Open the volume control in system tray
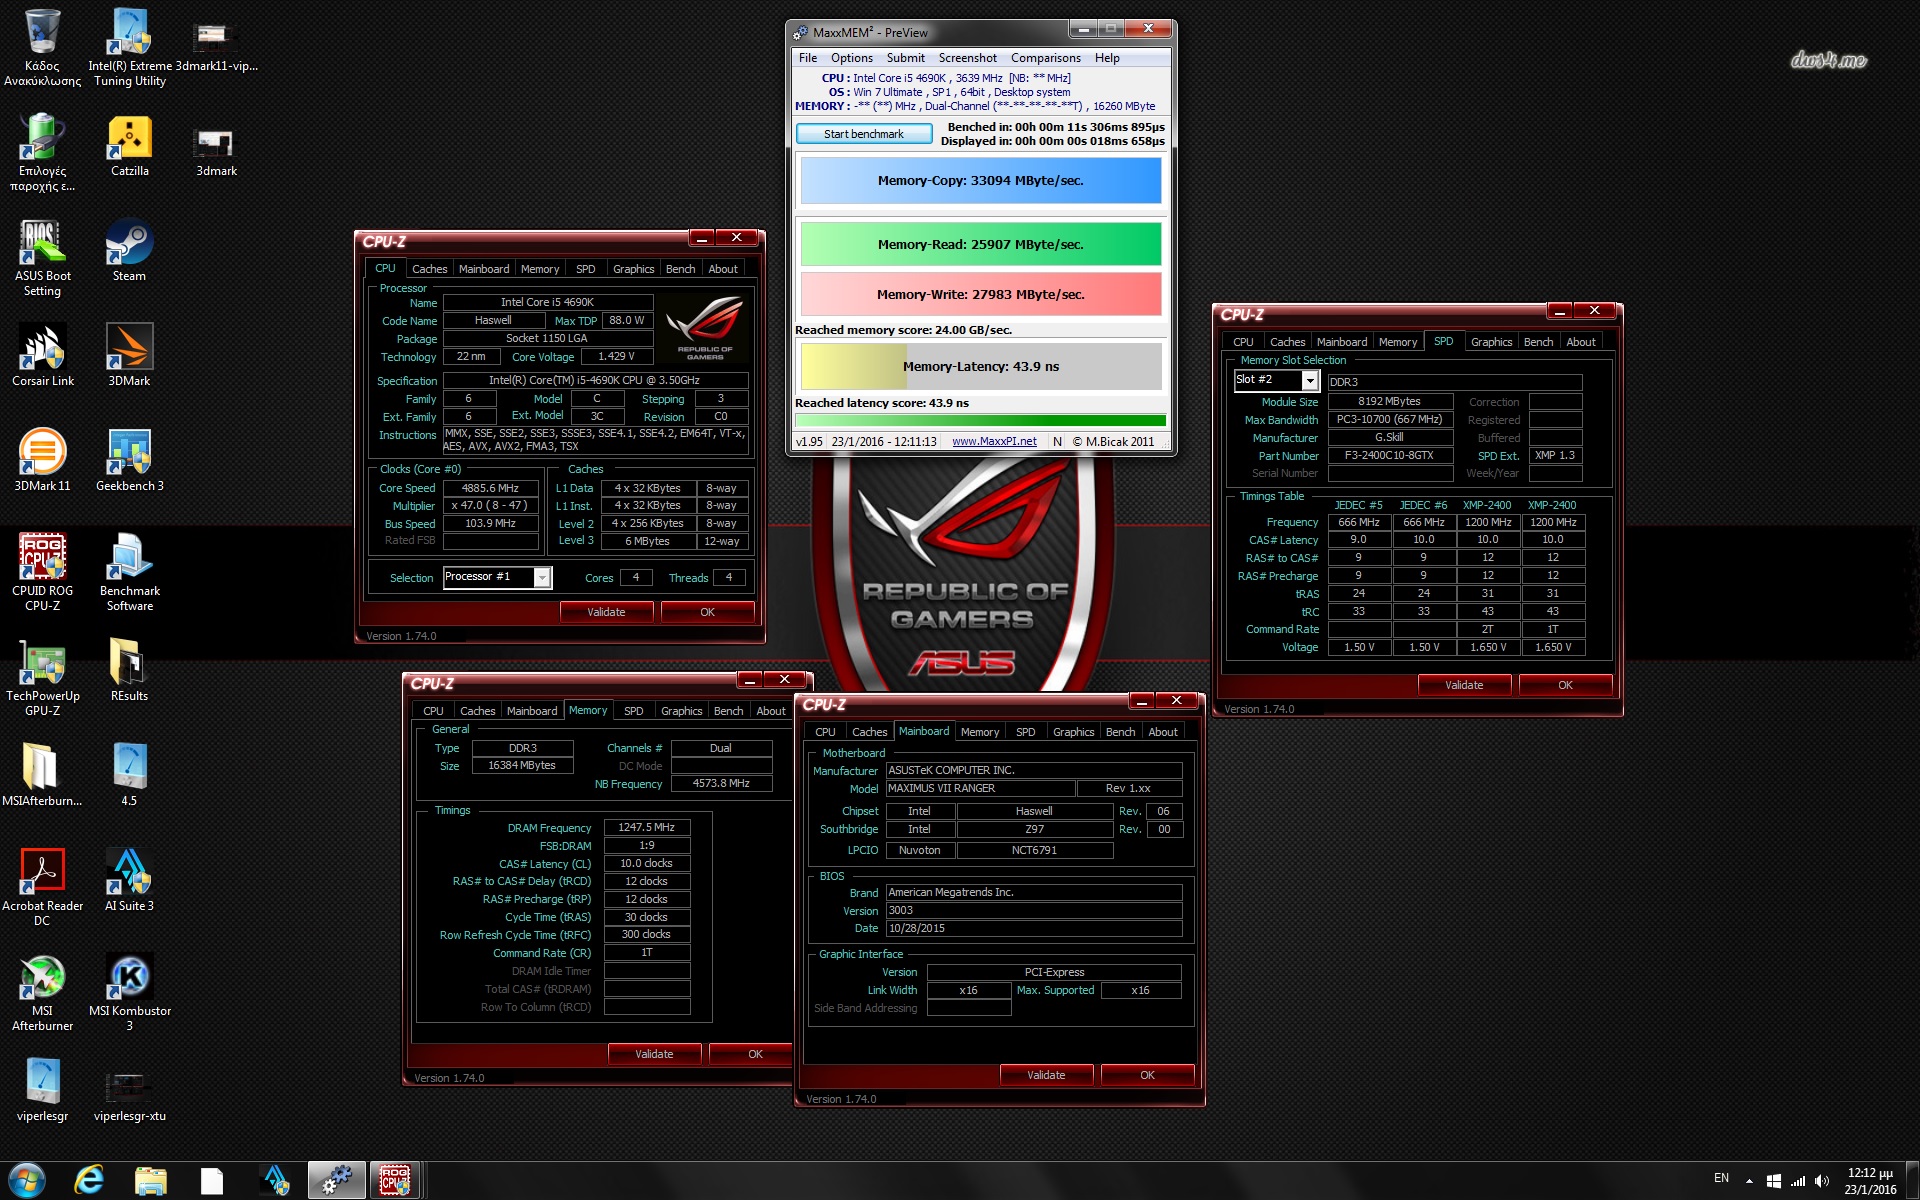 (x=1821, y=1181)
